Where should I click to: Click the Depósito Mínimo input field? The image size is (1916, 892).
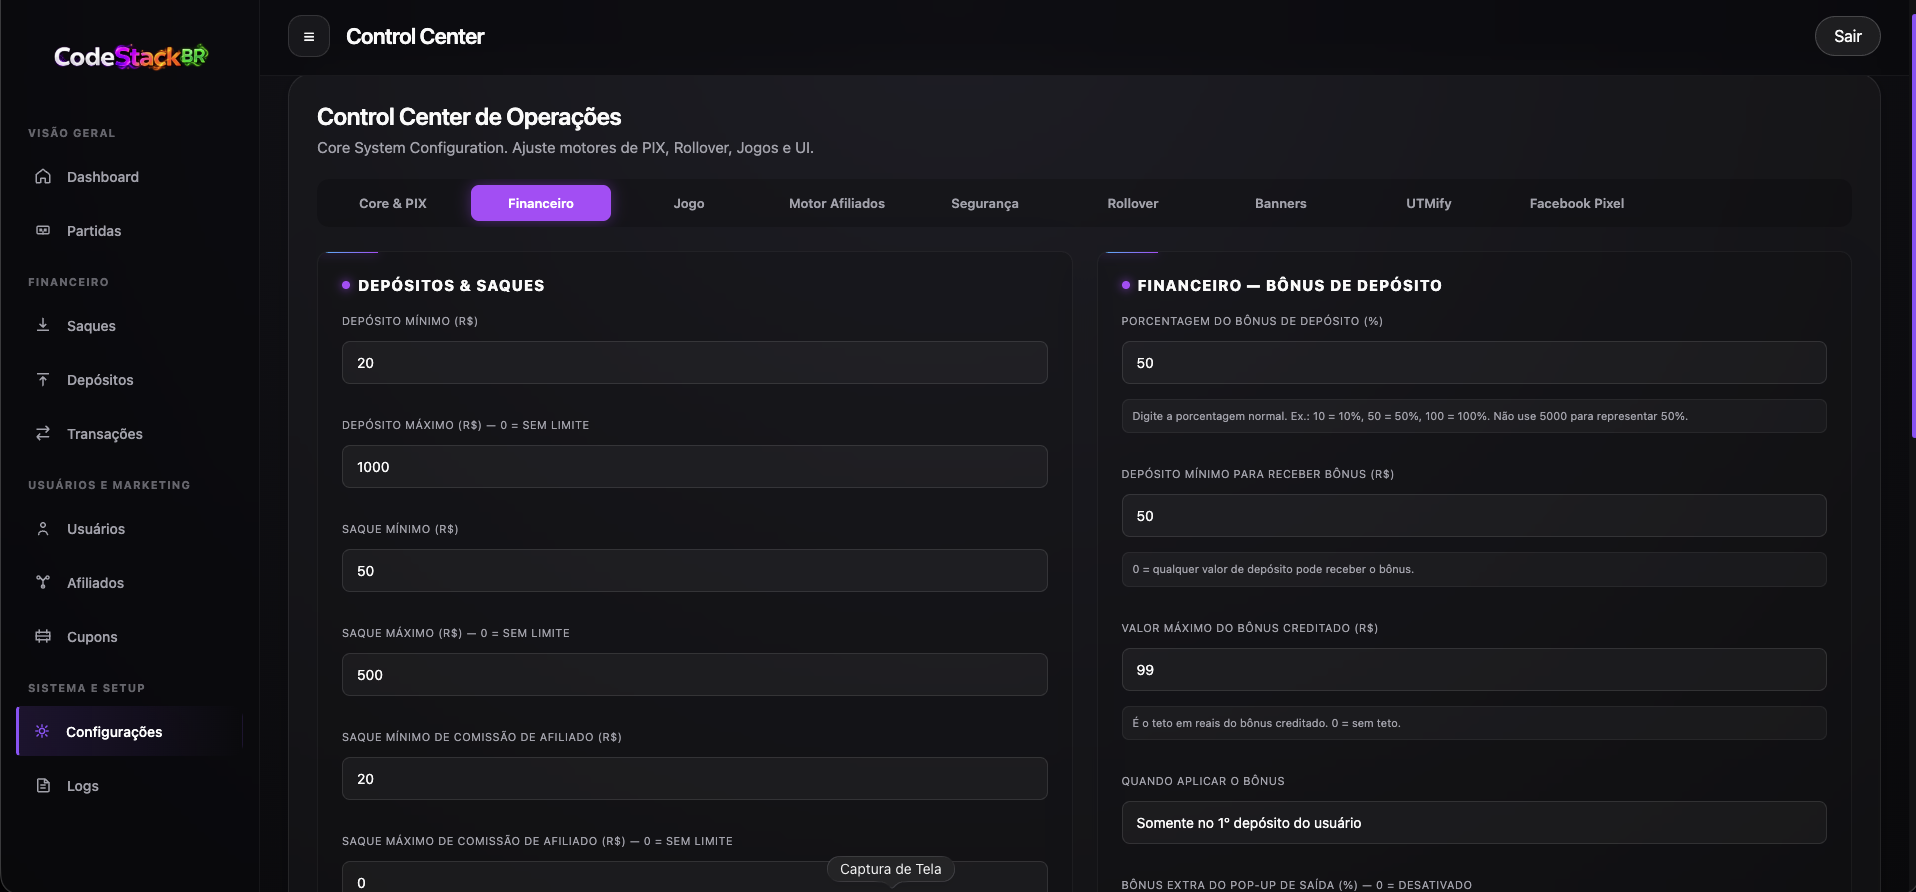point(695,363)
